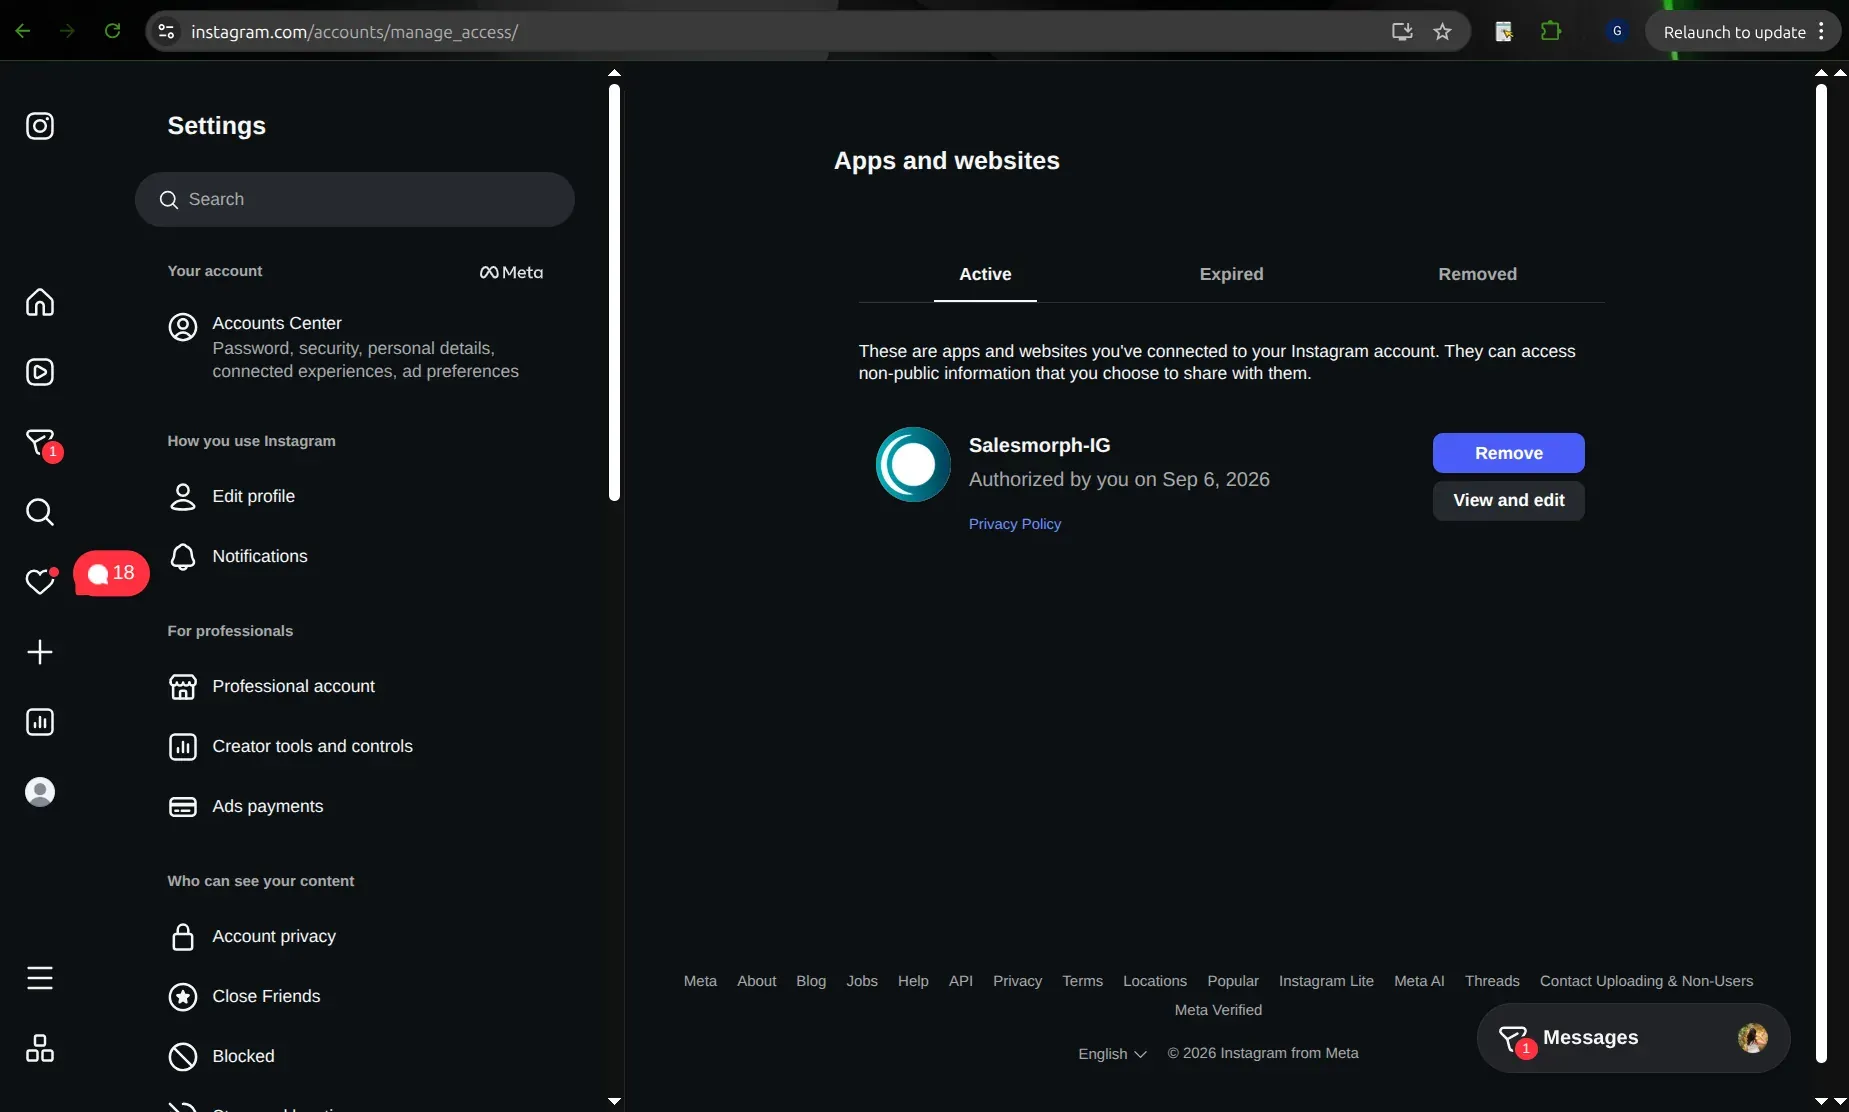The image size is (1849, 1112).
Task: Go back in browser history
Action: point(23,31)
